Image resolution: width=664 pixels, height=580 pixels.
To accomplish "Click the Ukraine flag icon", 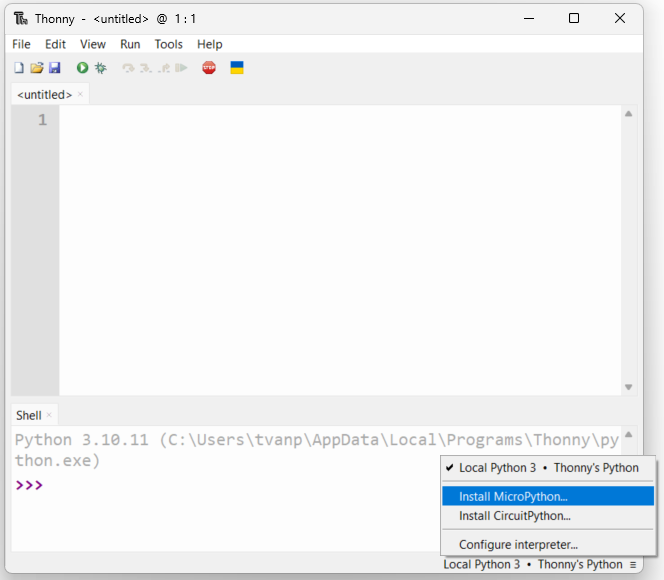I will pyautogui.click(x=237, y=68).
